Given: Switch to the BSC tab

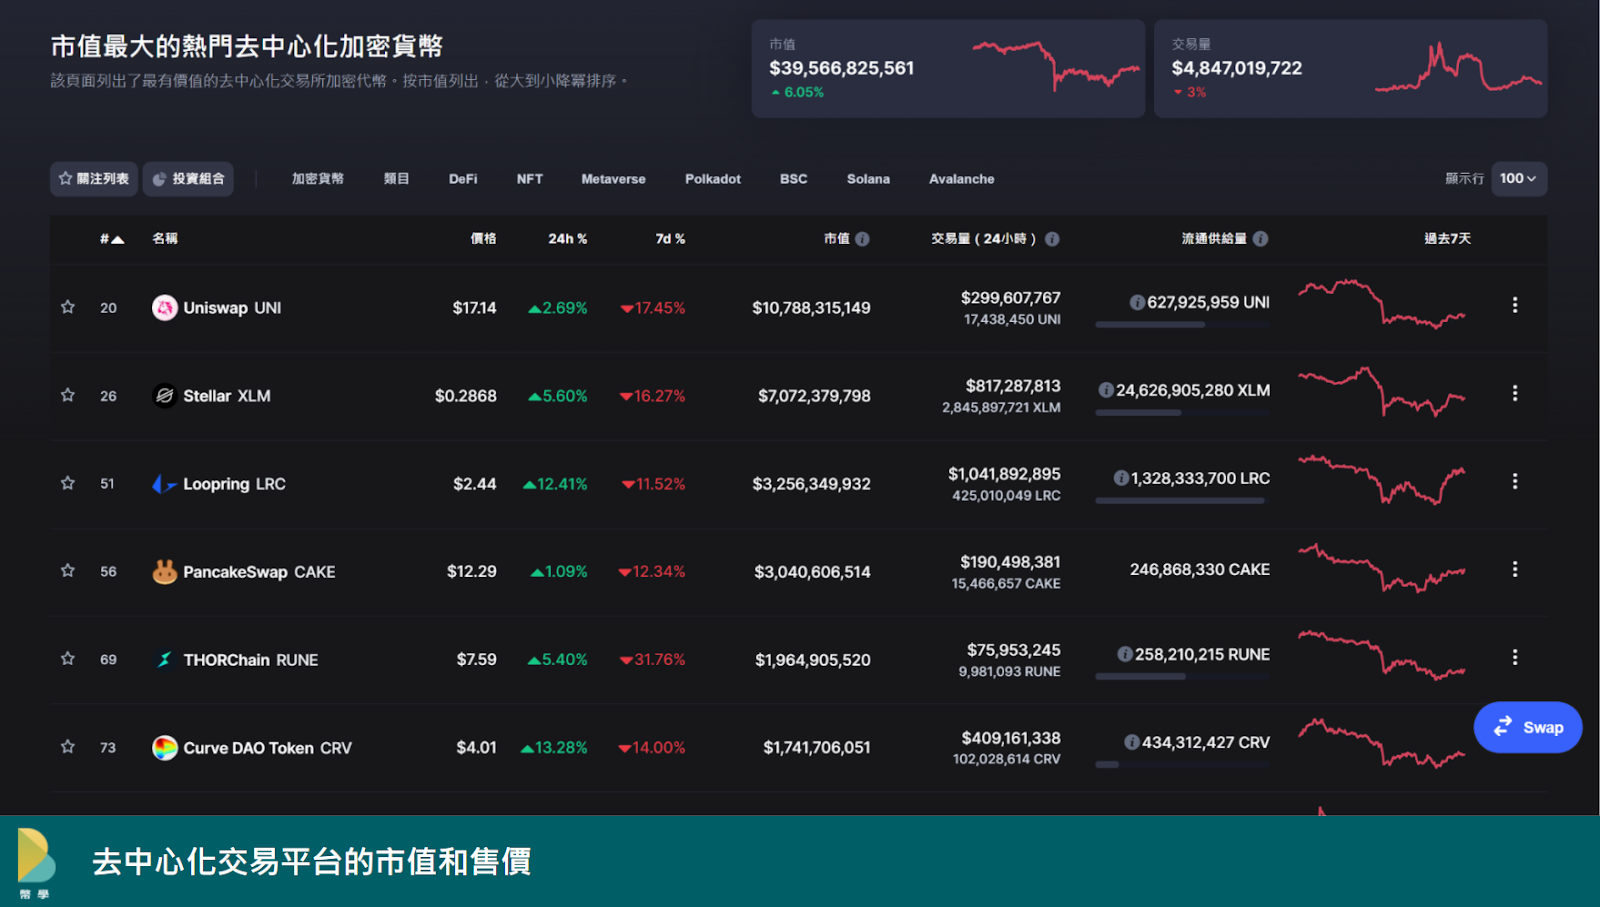Looking at the screenshot, I should [x=794, y=179].
